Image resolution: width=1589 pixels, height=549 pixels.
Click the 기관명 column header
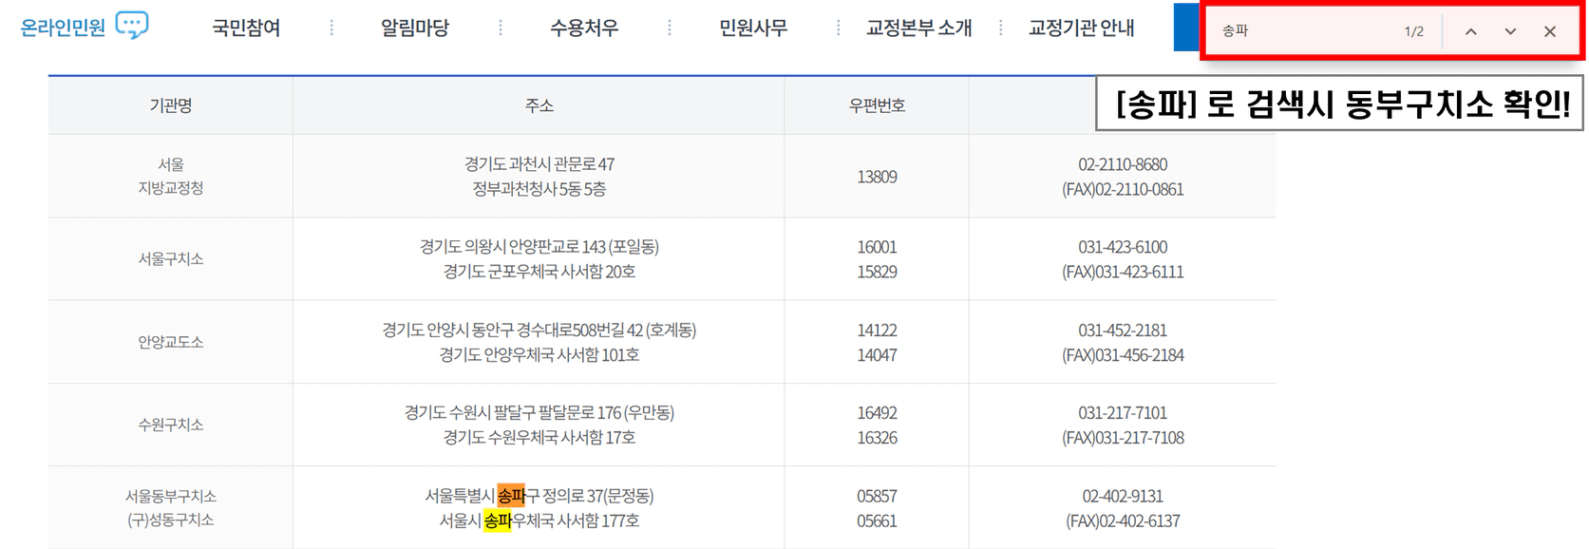171,105
